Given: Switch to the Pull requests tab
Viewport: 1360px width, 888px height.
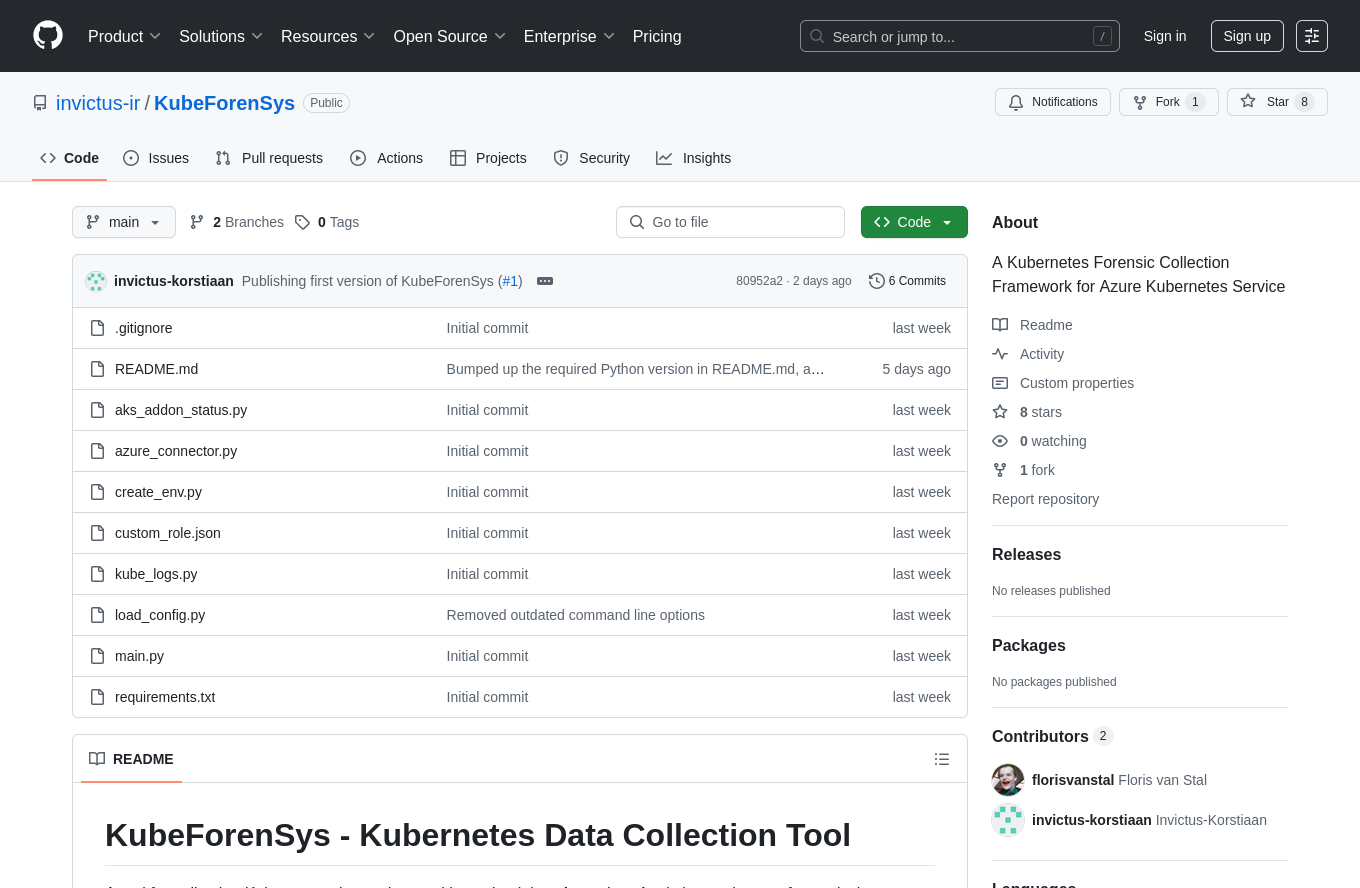Looking at the screenshot, I should (x=269, y=158).
